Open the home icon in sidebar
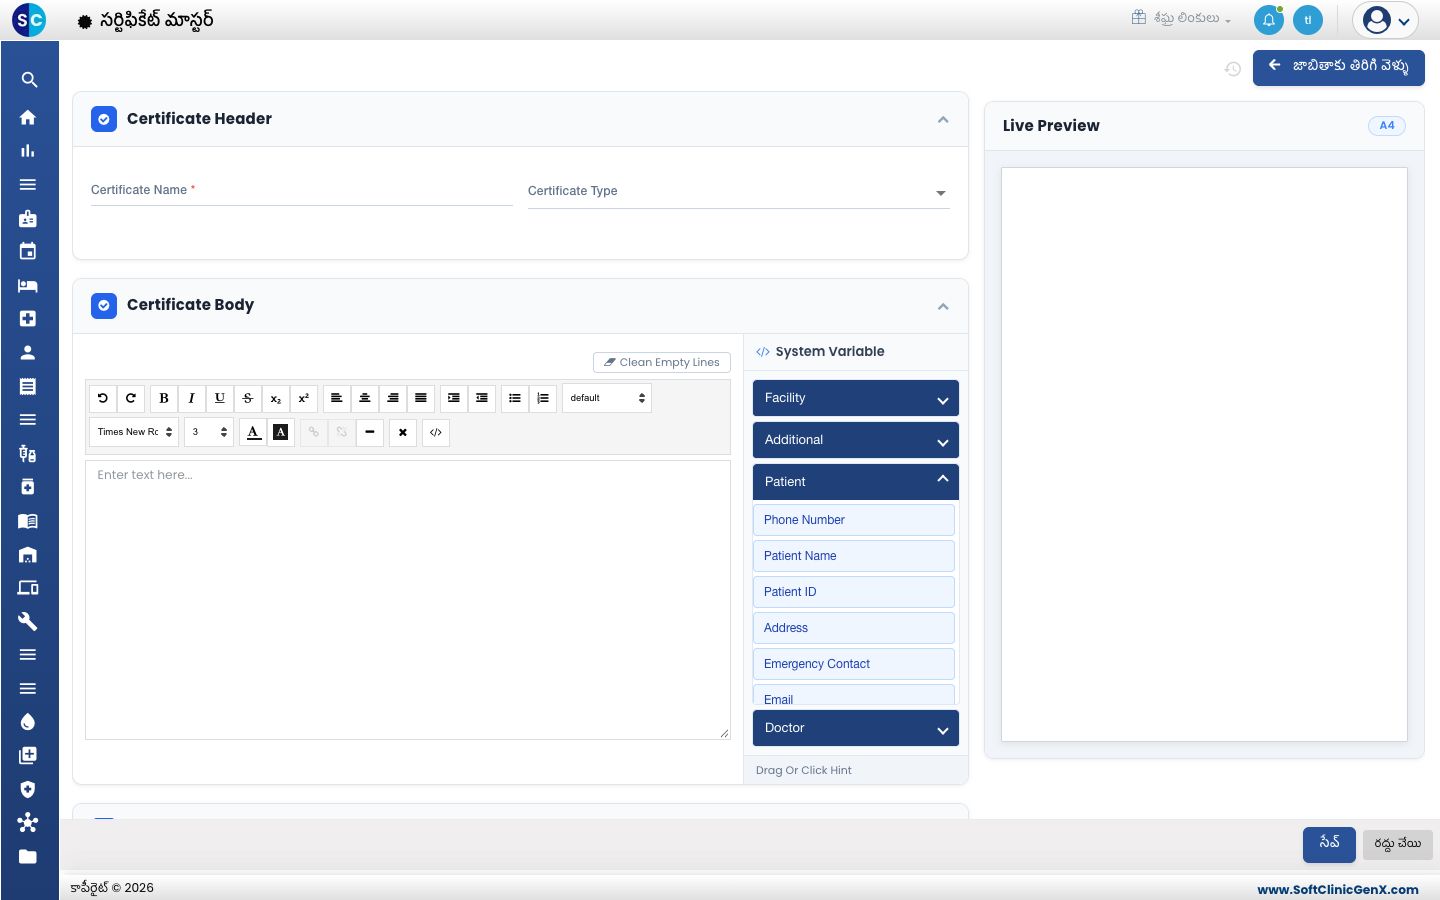Screen dimensions: 1440x900 tap(28, 117)
